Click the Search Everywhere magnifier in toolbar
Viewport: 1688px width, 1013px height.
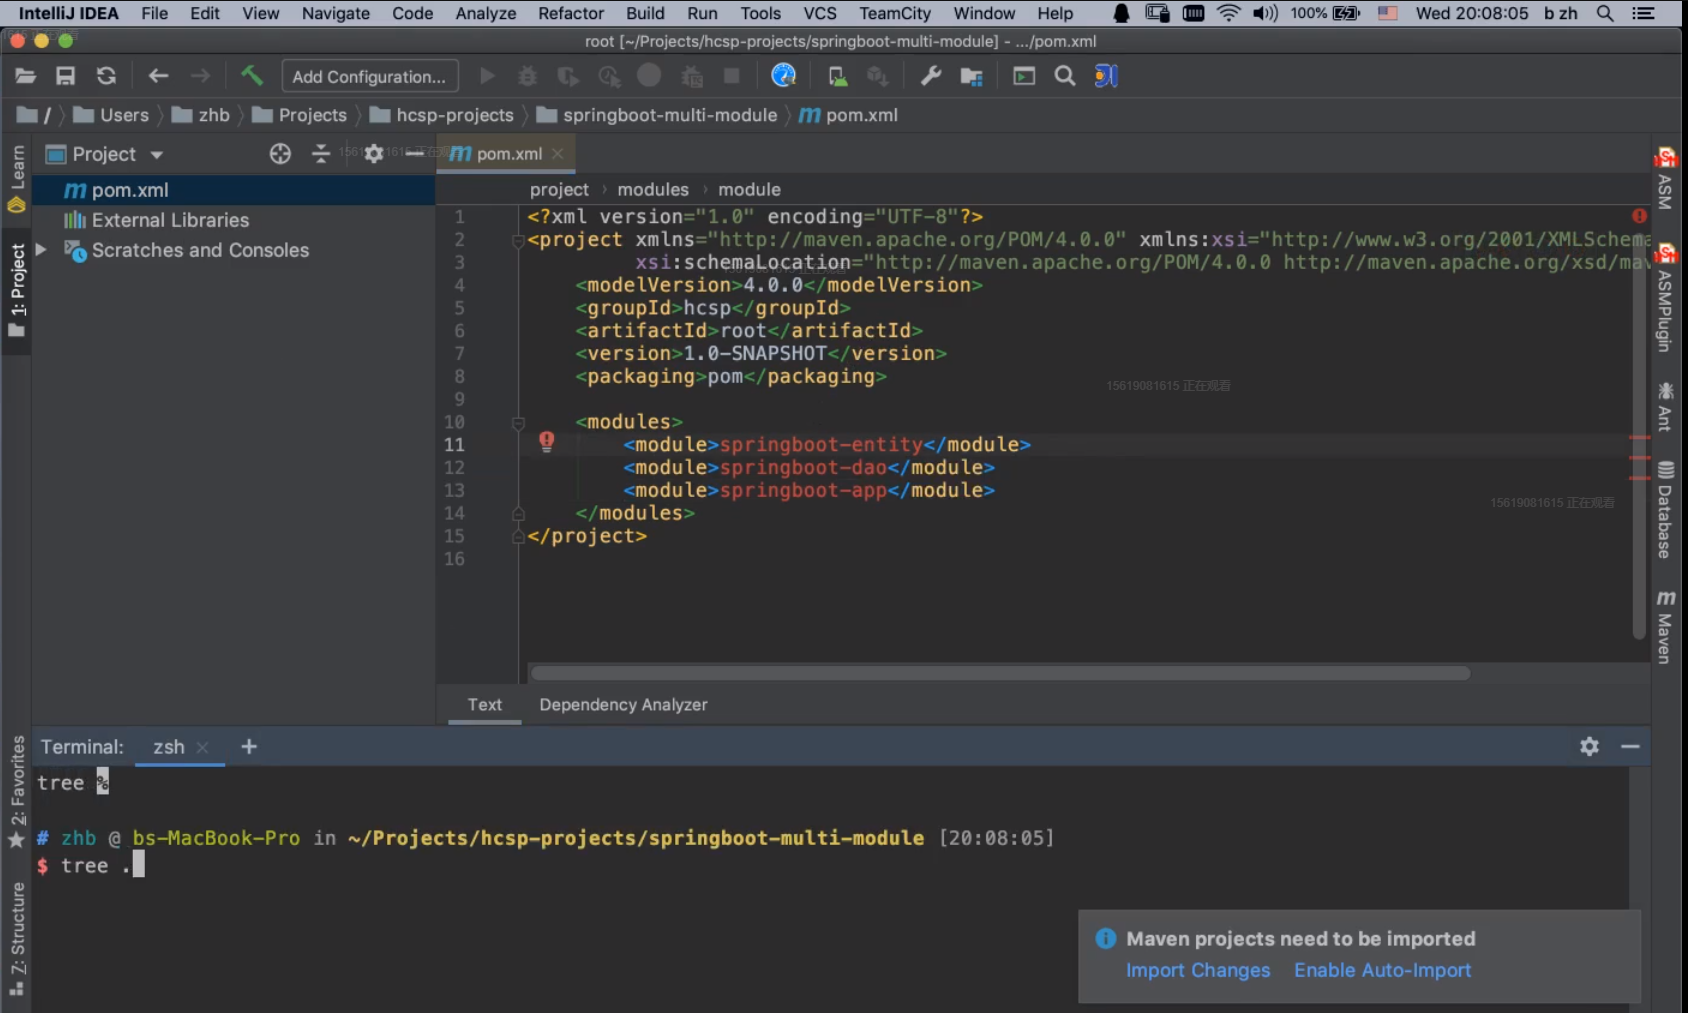[1065, 76]
